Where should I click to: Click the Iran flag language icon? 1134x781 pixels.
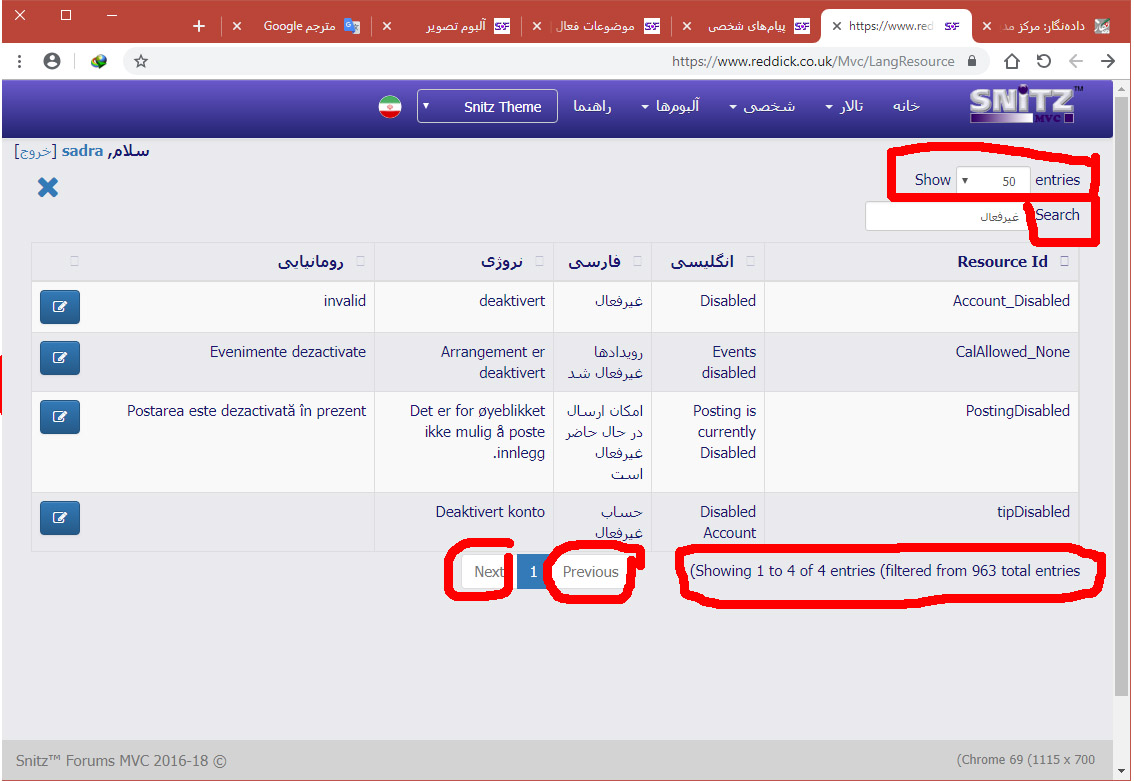[390, 107]
